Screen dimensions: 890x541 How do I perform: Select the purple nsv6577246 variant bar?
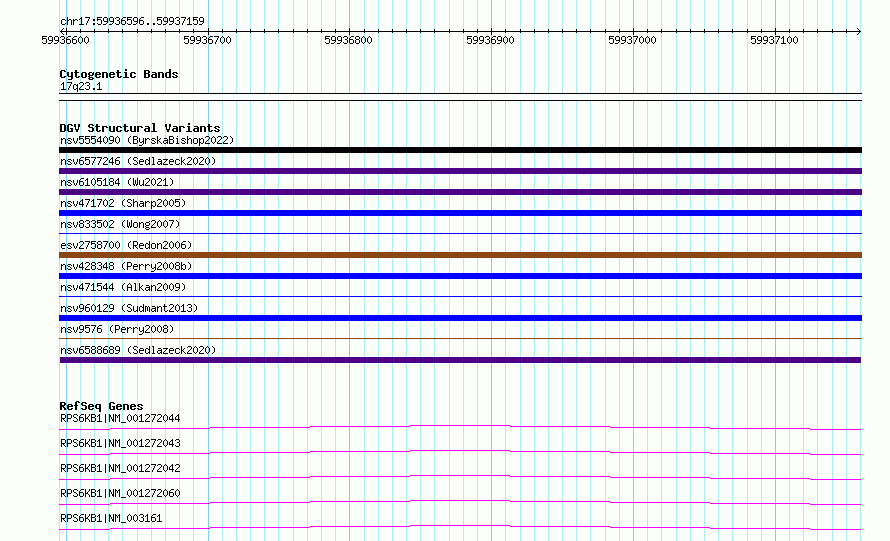tap(460, 171)
